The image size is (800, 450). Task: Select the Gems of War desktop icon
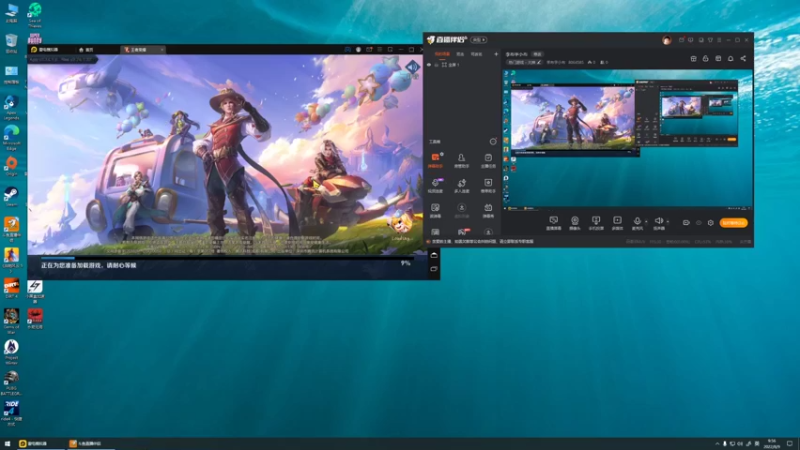pyautogui.click(x=11, y=321)
